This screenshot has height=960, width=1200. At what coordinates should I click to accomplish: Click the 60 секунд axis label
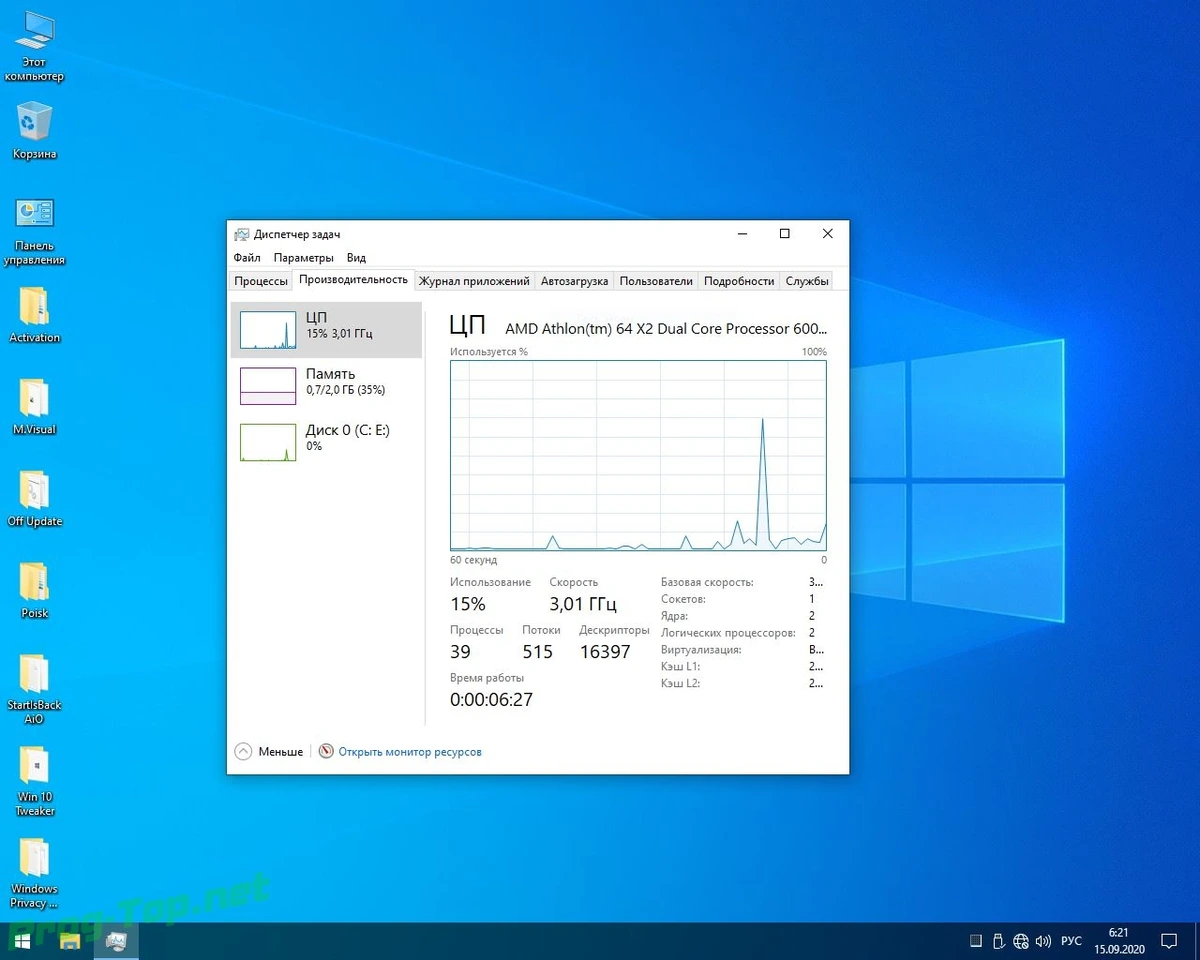point(473,560)
